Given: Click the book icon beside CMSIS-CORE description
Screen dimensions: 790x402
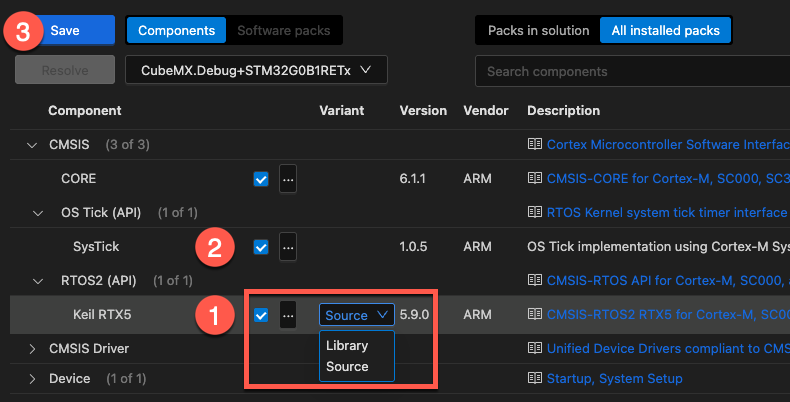Looking at the screenshot, I should point(535,179).
